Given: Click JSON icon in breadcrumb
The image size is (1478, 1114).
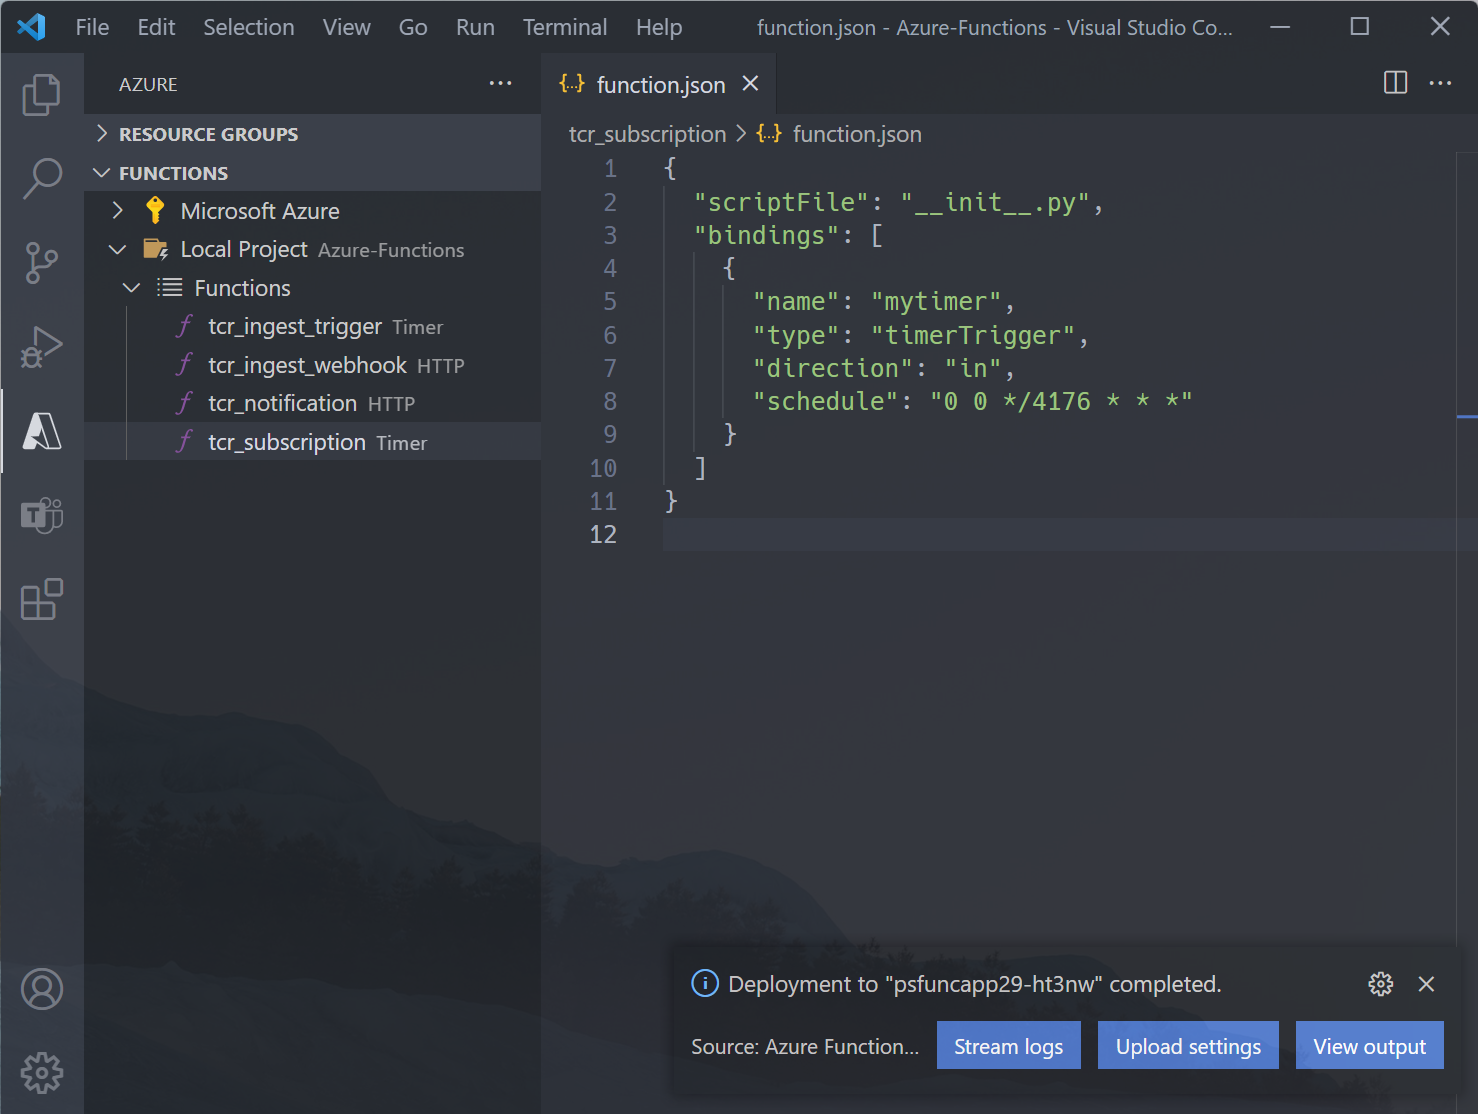Looking at the screenshot, I should click(x=769, y=133).
